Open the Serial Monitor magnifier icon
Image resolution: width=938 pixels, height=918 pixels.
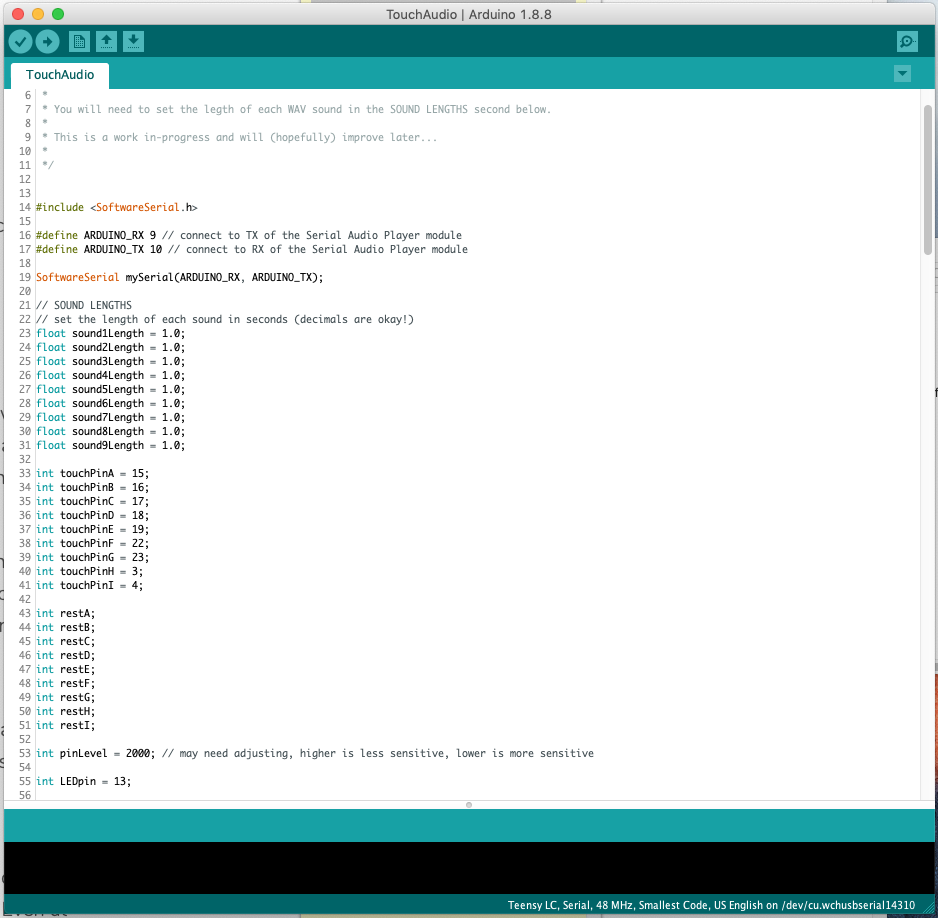907,42
